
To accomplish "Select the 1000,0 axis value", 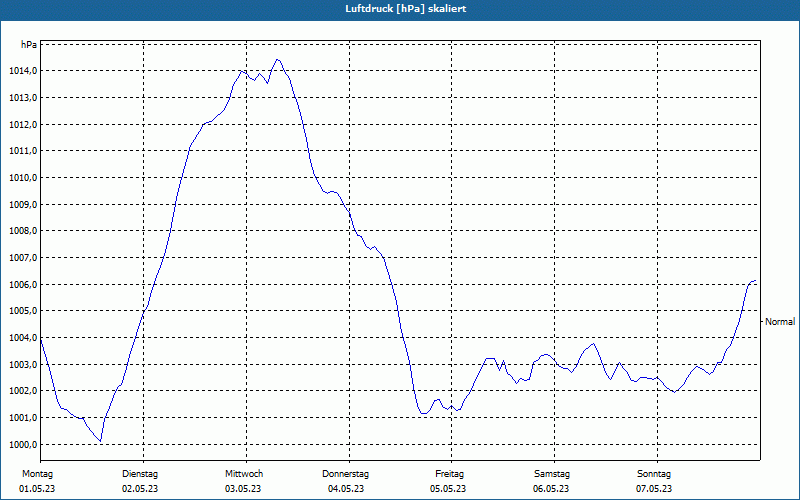I will click(x=23, y=445).
